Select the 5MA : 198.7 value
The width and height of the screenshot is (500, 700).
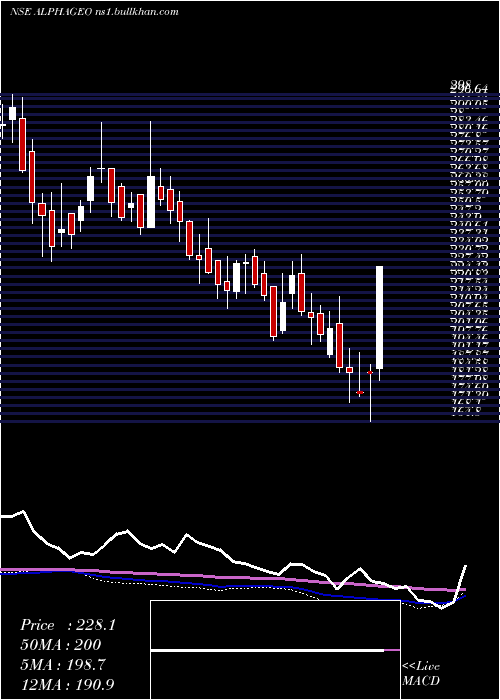63,665
